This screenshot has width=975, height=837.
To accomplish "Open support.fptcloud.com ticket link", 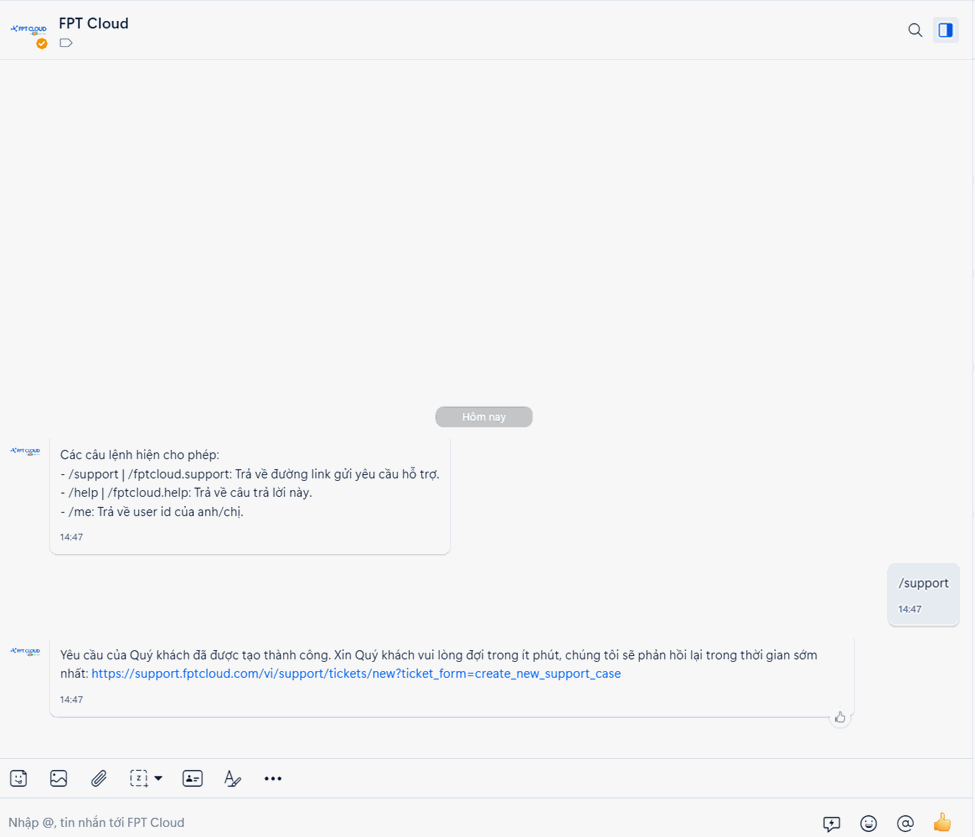I will tap(356, 673).
